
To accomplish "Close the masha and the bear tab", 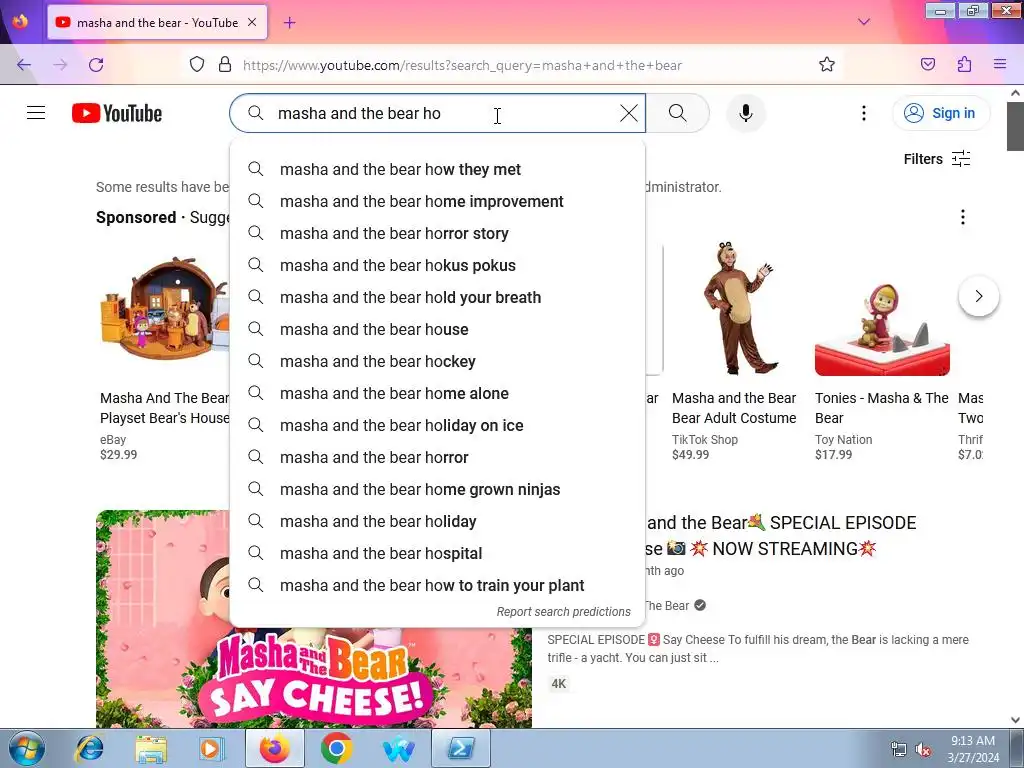I will (252, 22).
